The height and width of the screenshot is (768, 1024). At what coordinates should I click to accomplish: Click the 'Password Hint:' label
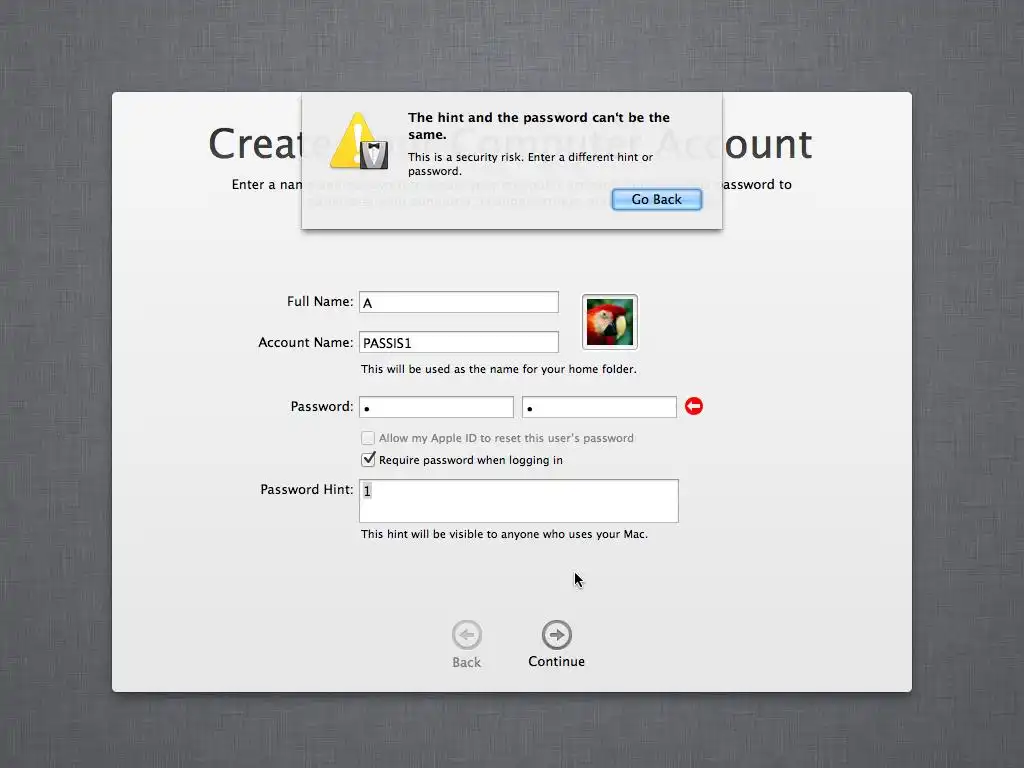[306, 489]
